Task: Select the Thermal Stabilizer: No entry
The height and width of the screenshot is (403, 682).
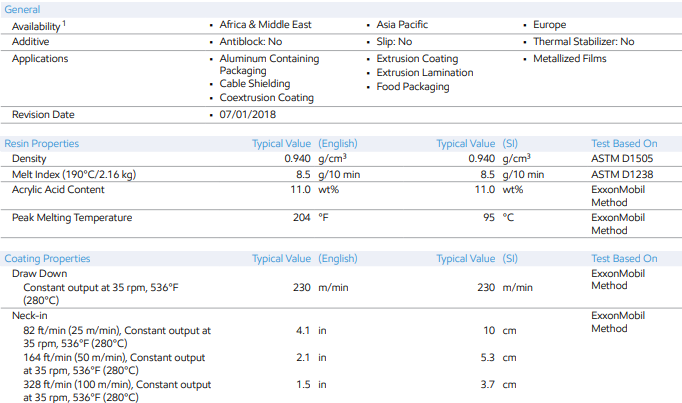Action: coord(584,42)
